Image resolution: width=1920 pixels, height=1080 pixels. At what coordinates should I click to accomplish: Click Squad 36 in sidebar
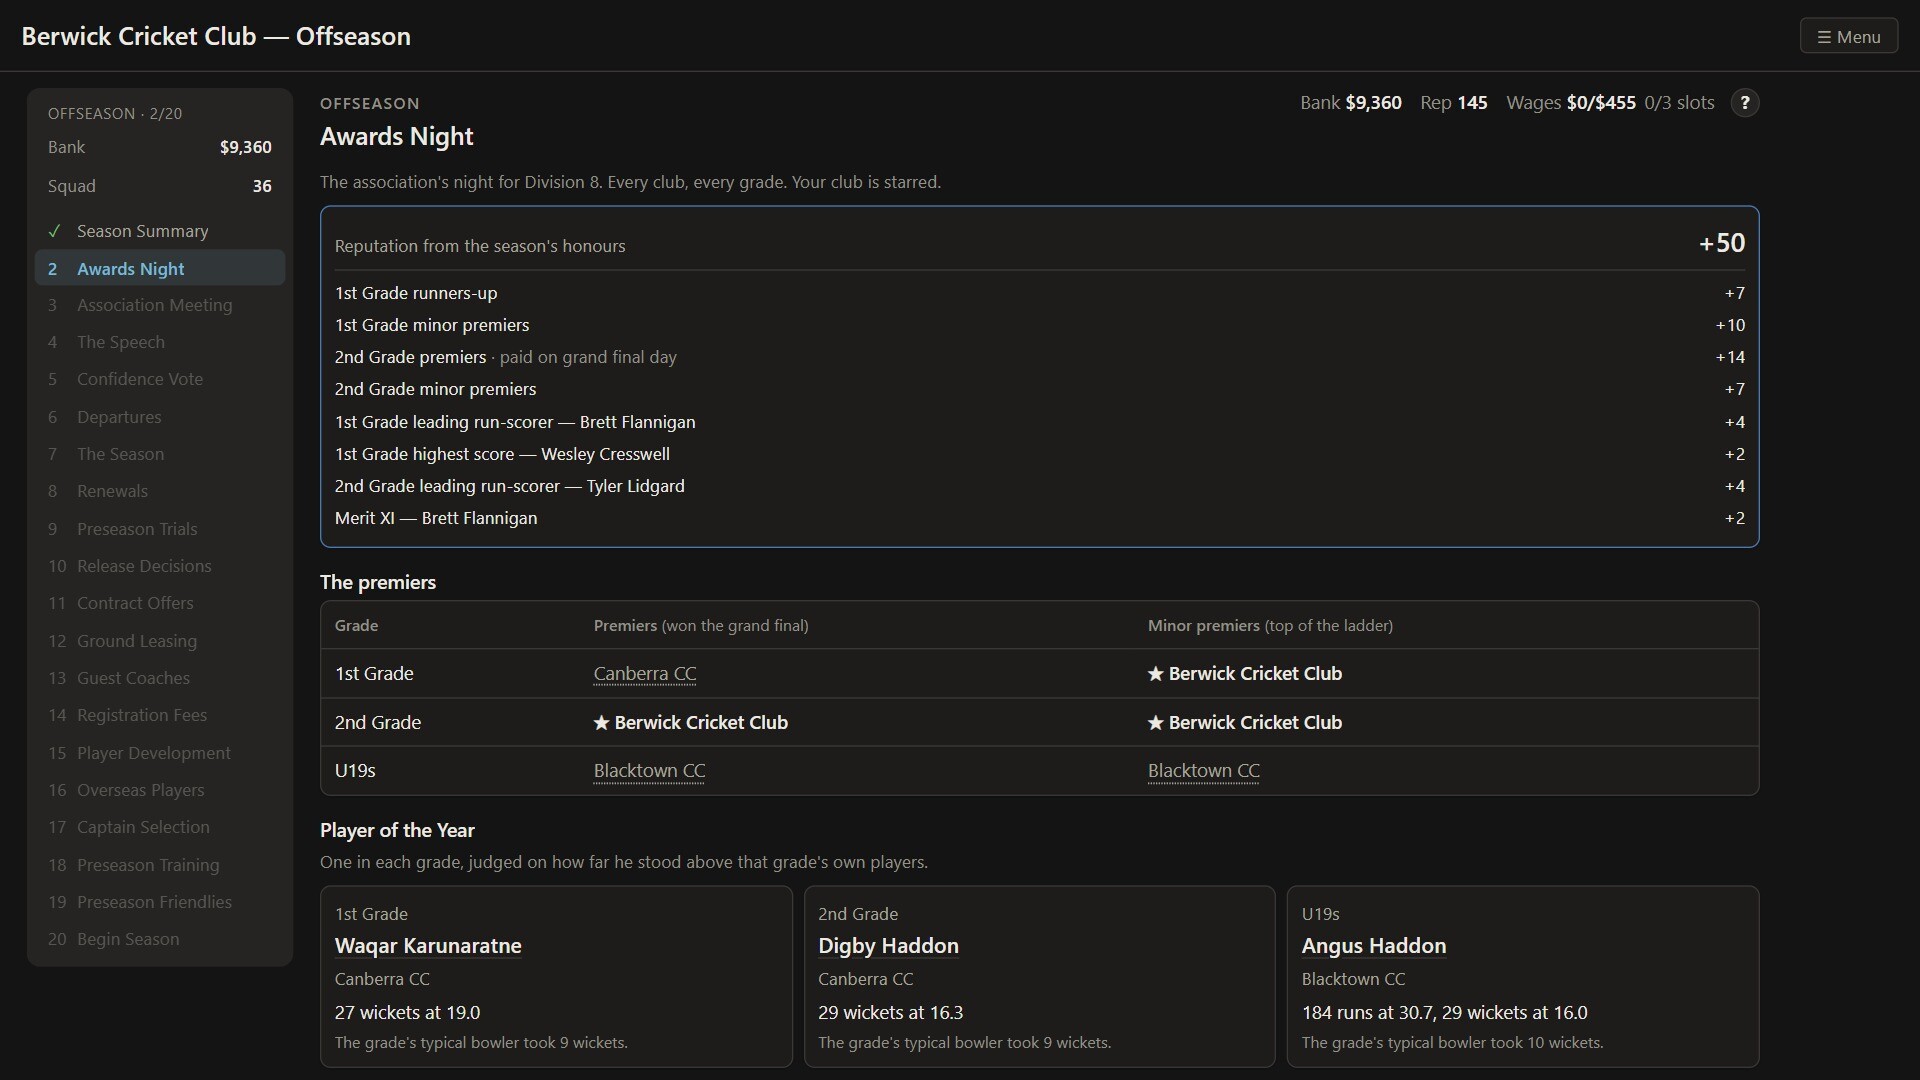click(x=160, y=186)
